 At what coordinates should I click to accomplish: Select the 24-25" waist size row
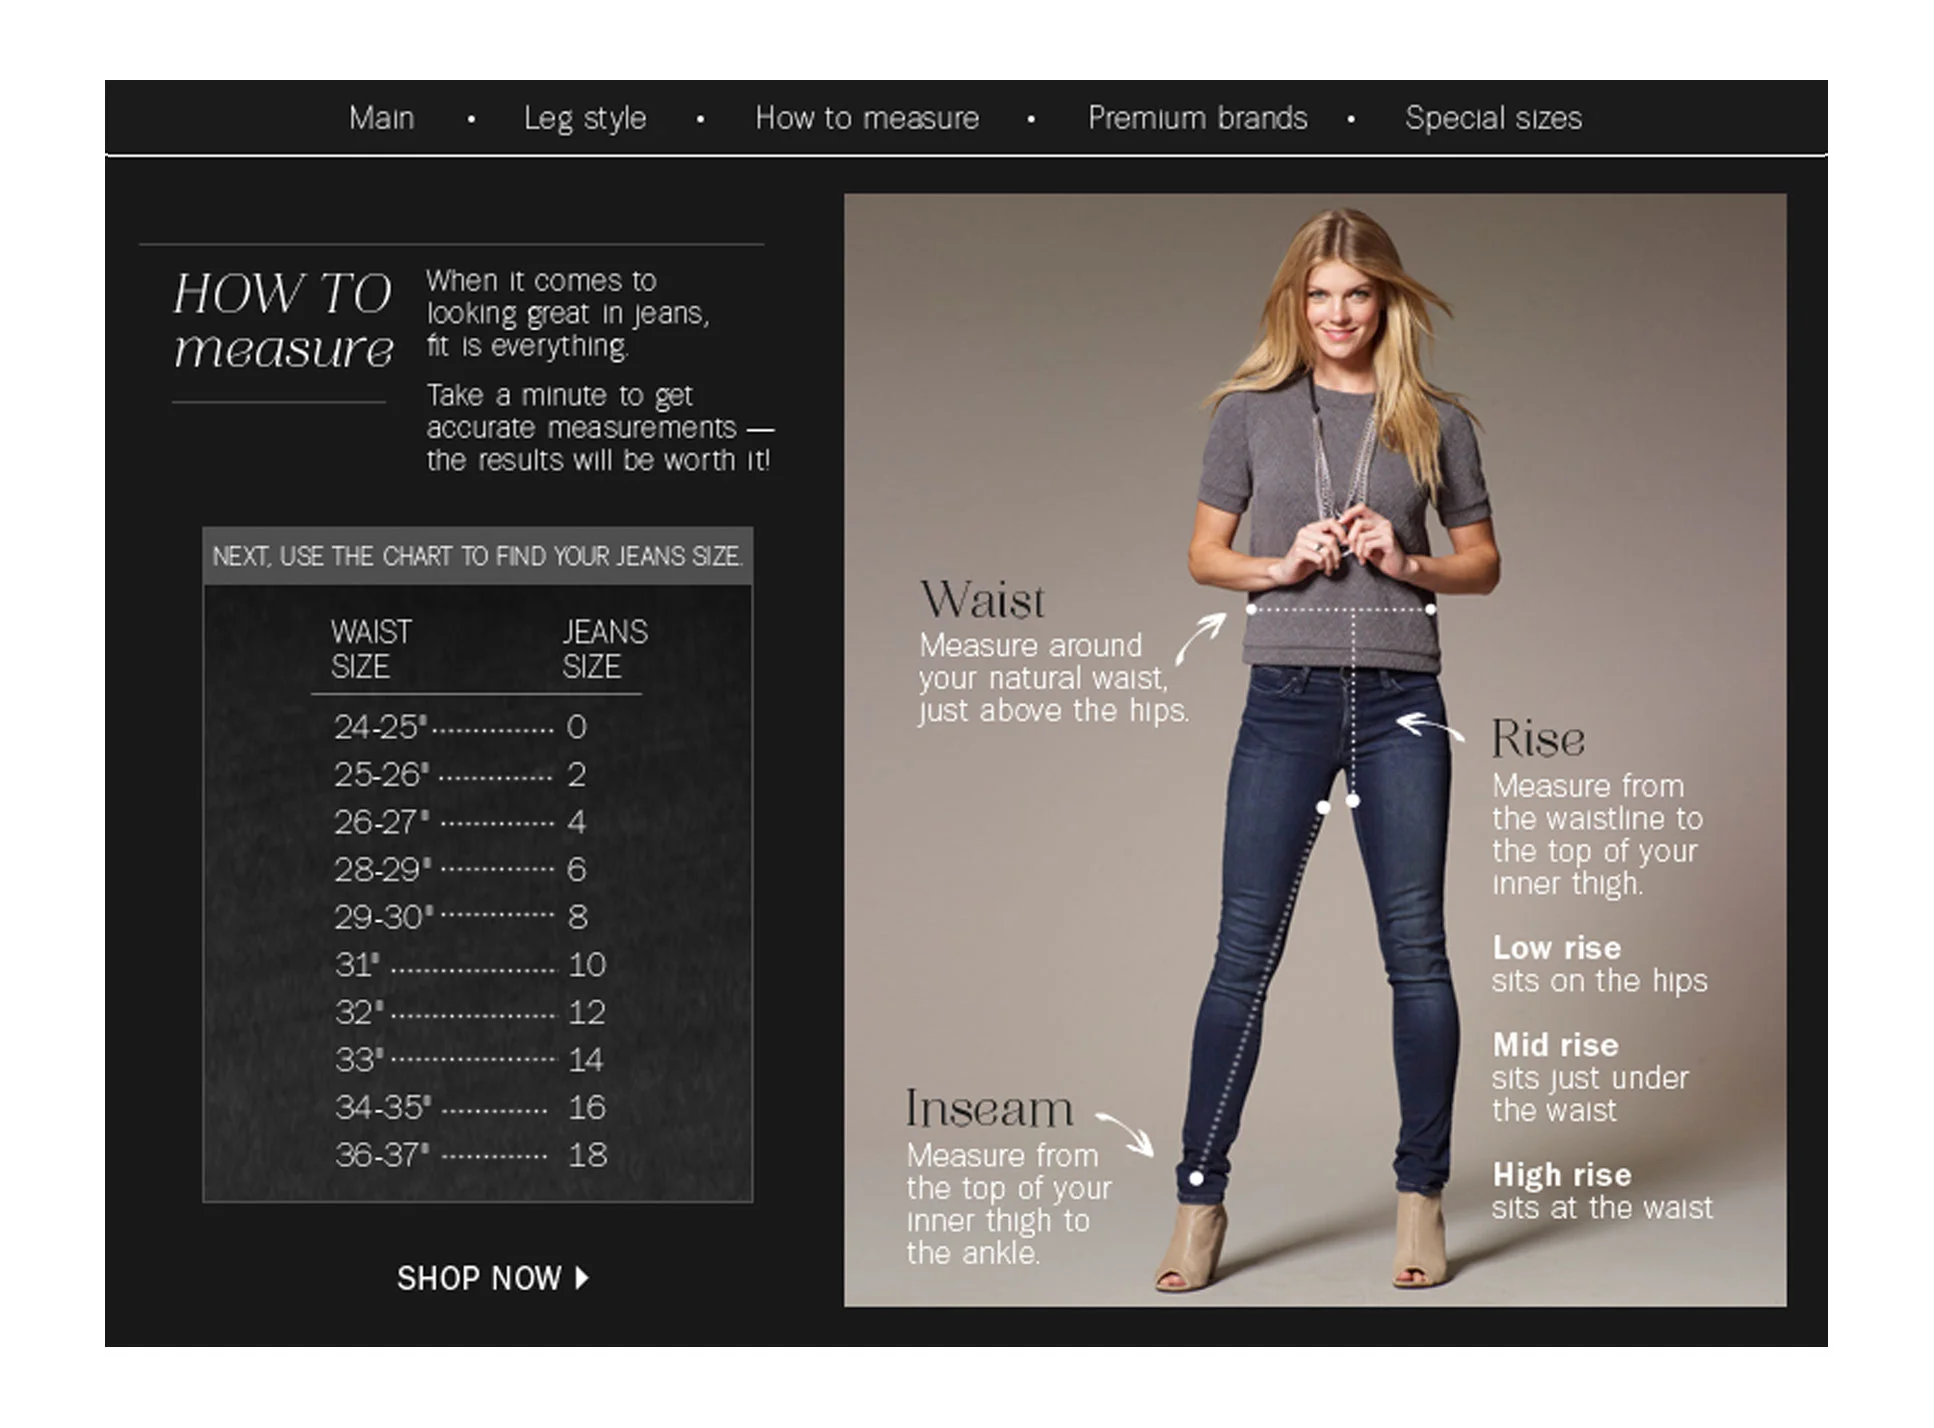pyautogui.click(x=461, y=727)
